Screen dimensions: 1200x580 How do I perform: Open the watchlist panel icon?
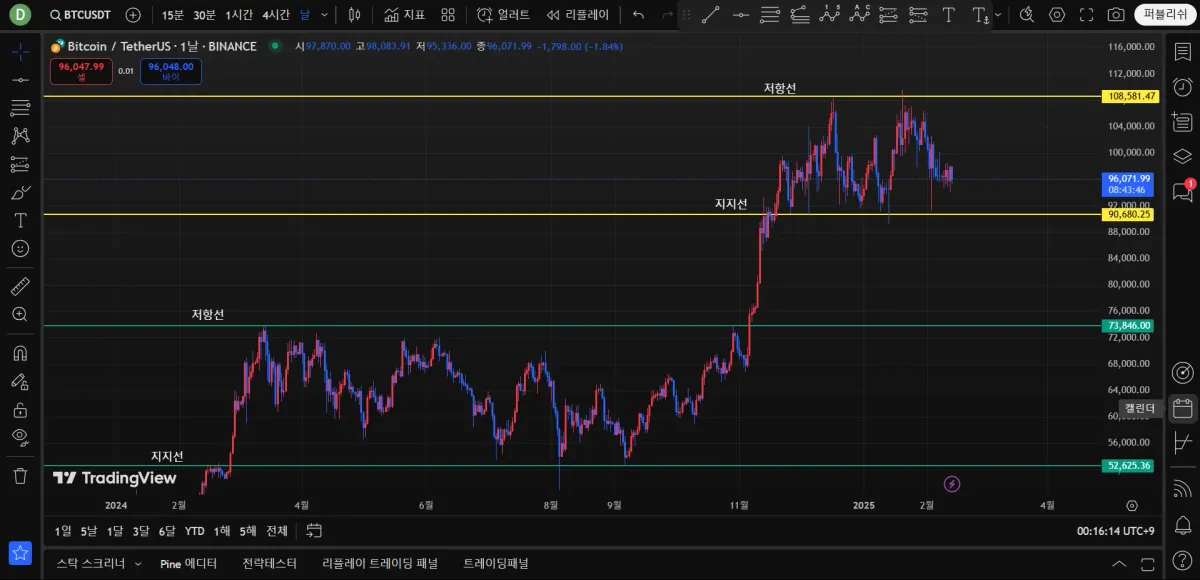[1182, 52]
